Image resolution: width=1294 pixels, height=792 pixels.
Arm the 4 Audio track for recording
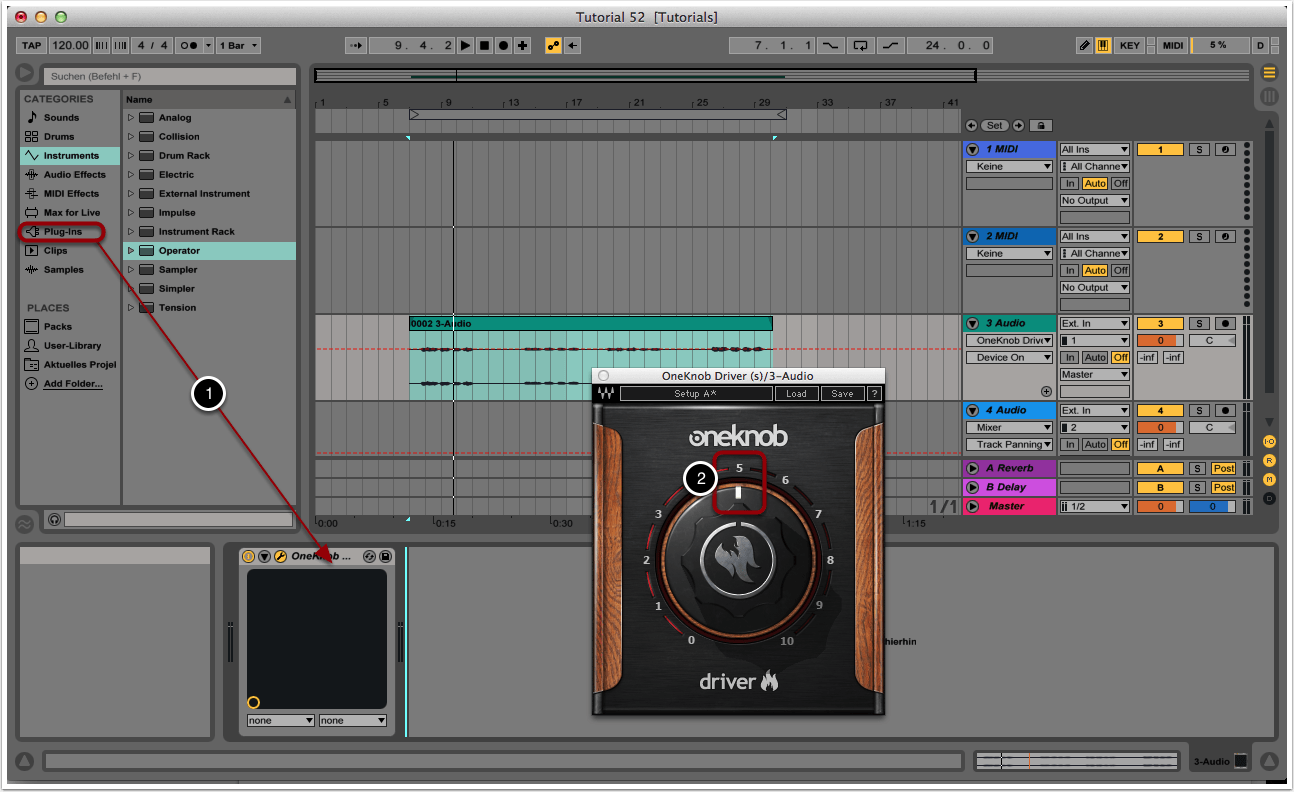point(1224,411)
